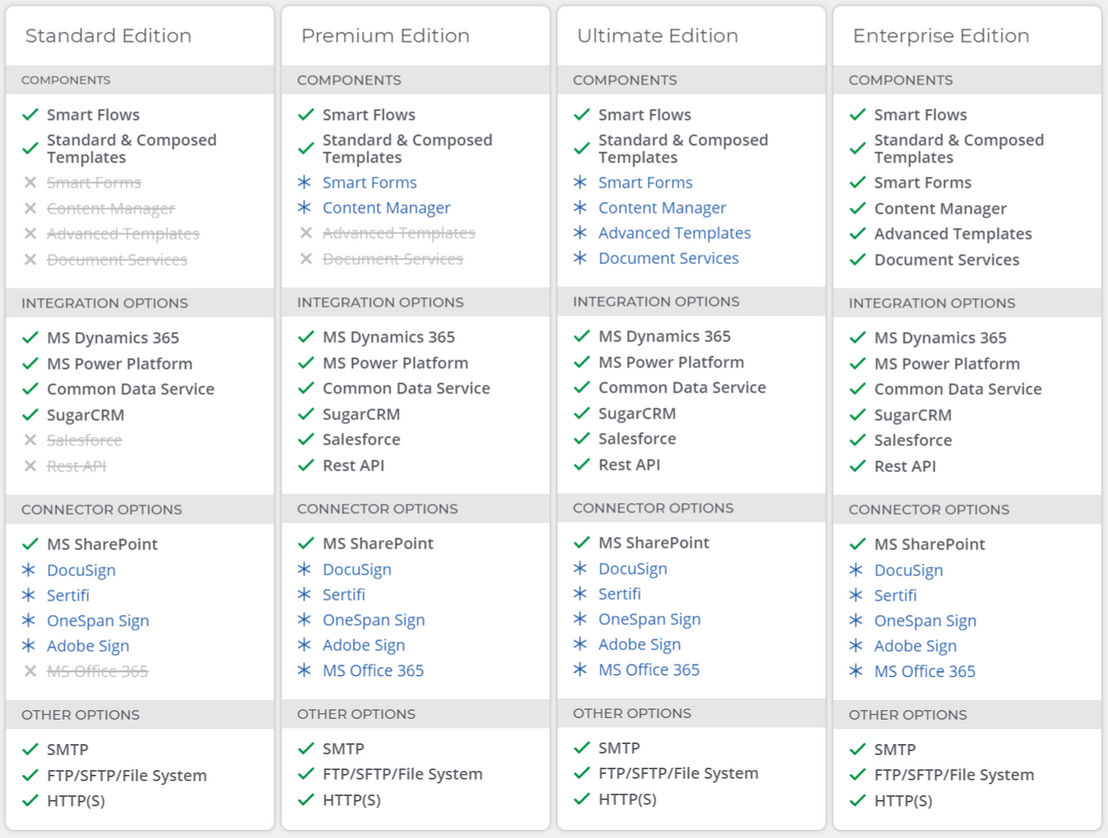Select the Premium Edition card title
This screenshot has width=1108, height=838.
385,35
